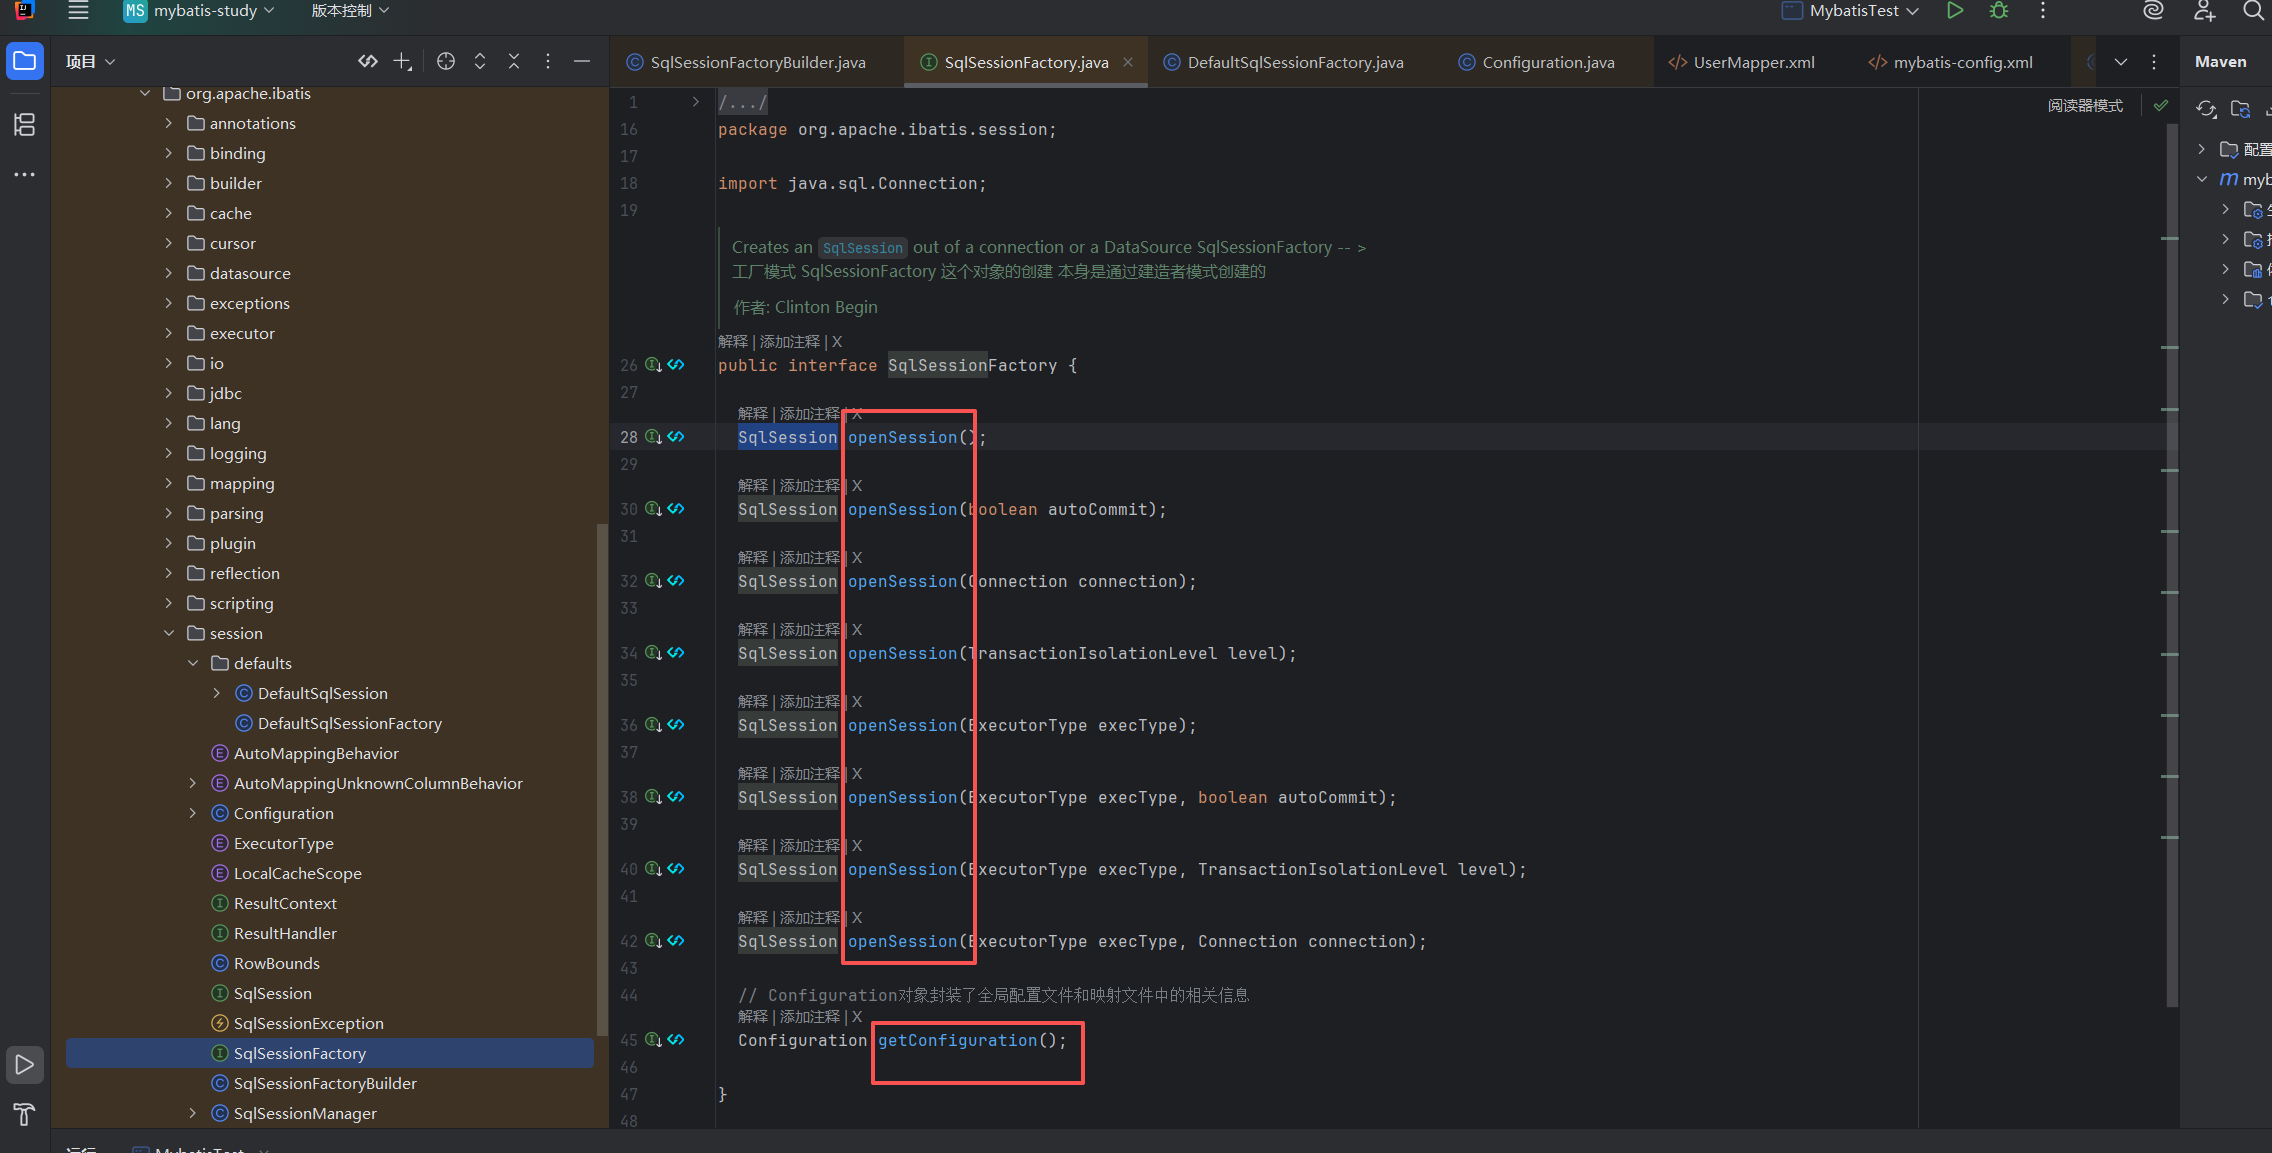Select opened file locate target icon
2272x1153 pixels.
tap(446, 62)
